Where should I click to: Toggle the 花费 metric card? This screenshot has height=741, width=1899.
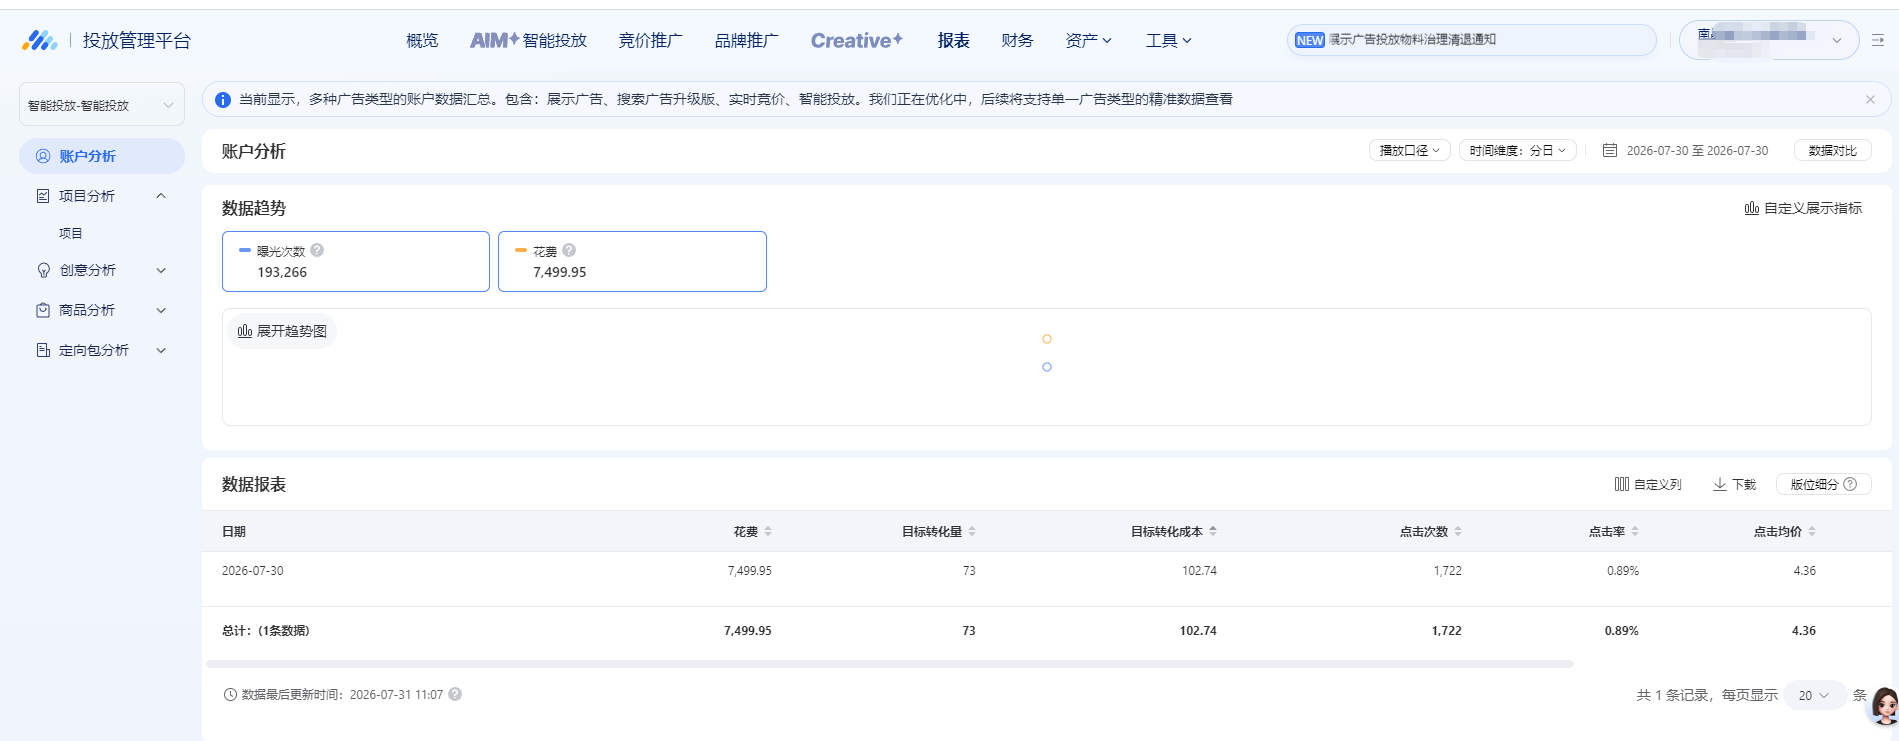pyautogui.click(x=632, y=261)
